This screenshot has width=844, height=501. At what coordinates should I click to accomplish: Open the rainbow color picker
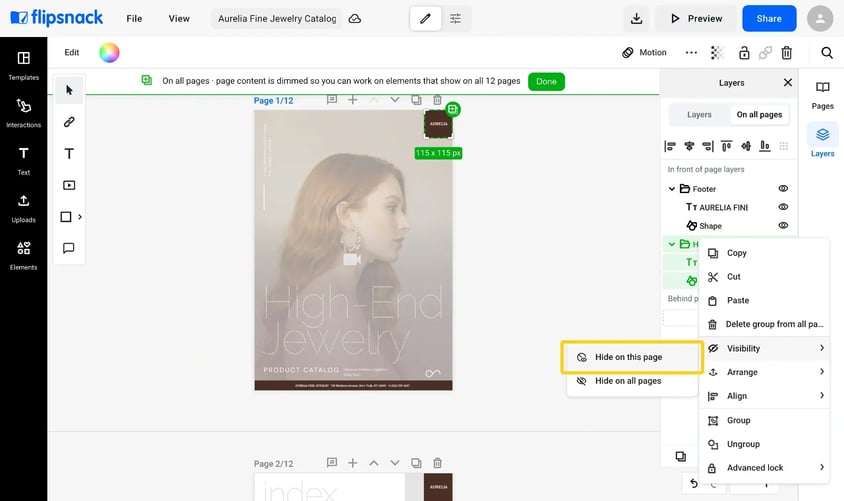pyautogui.click(x=109, y=53)
